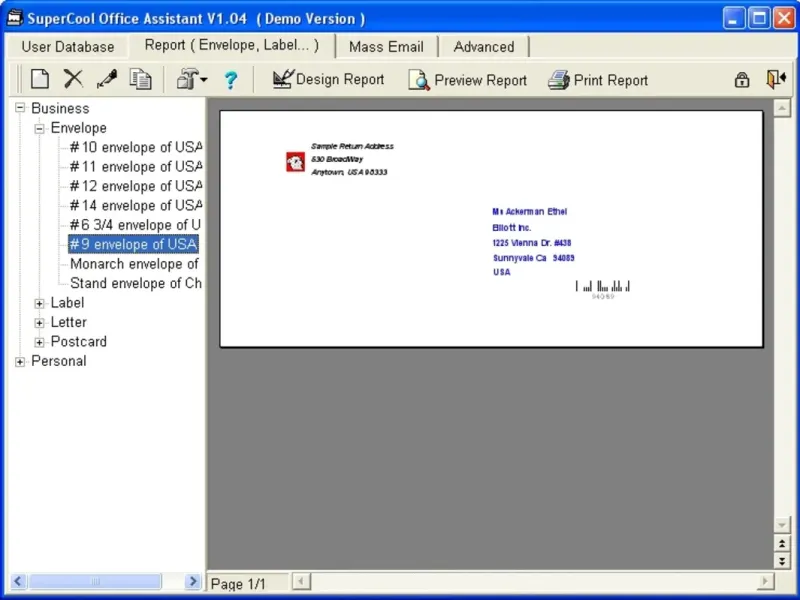Click the postal barcode on envelope

click(x=603, y=289)
